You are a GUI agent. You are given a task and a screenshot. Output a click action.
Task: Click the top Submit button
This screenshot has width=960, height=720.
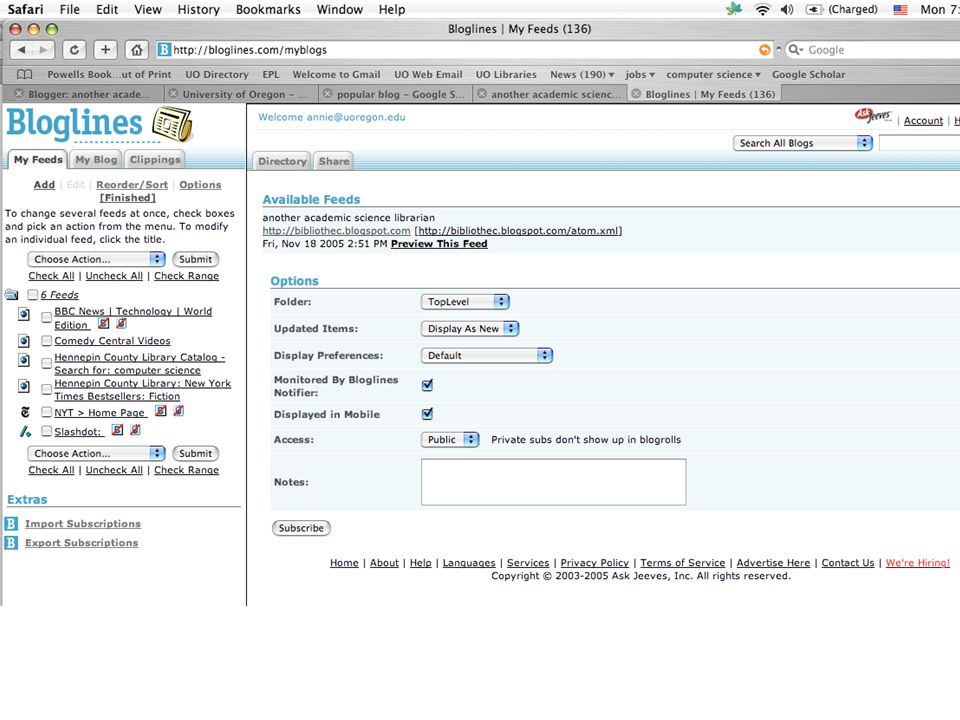tap(195, 259)
